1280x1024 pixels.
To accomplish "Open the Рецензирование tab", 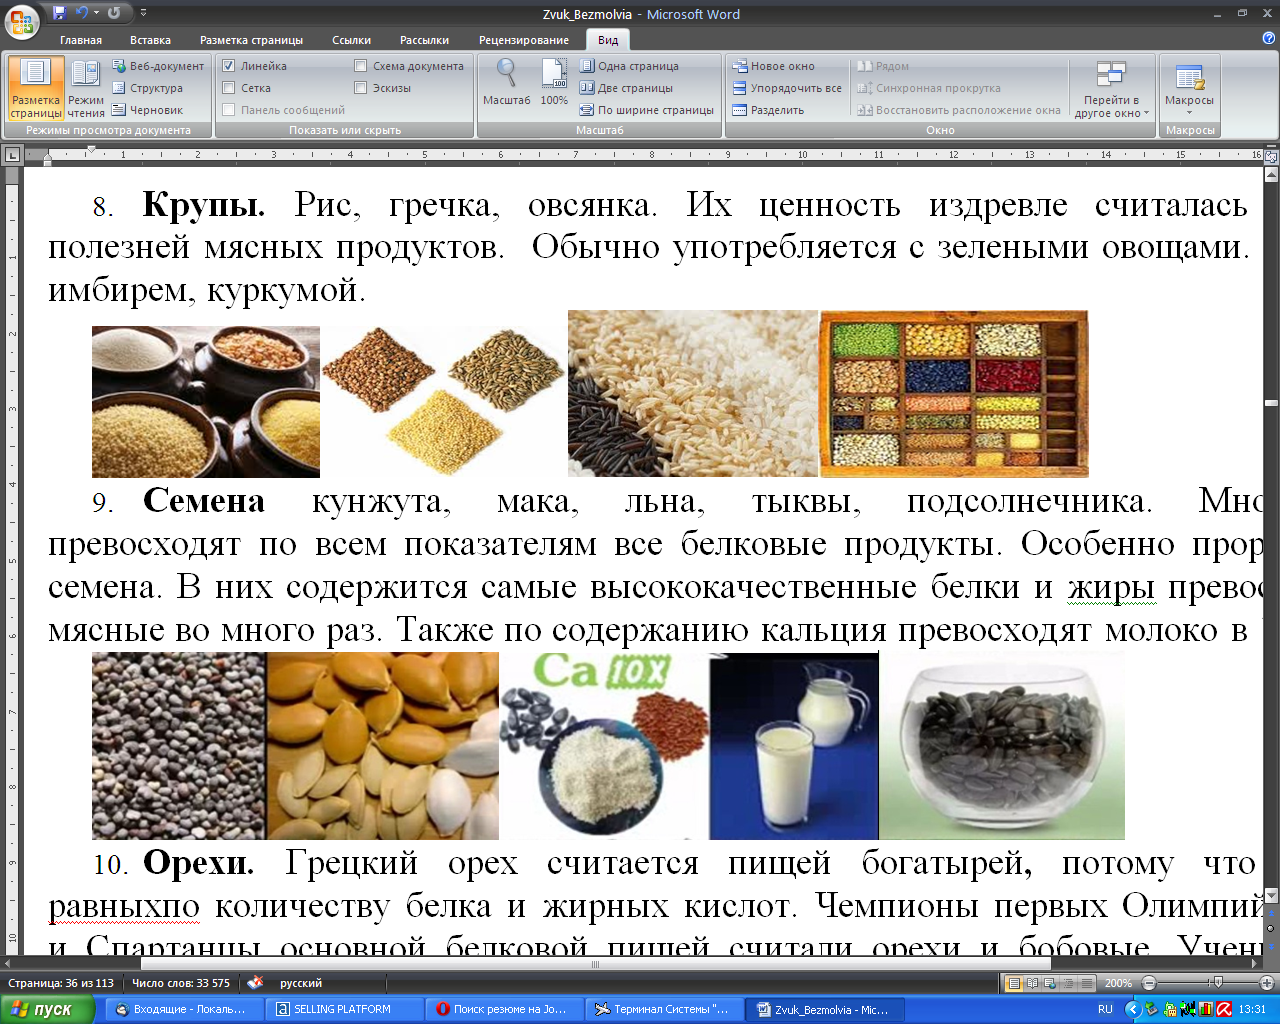I will (x=524, y=40).
